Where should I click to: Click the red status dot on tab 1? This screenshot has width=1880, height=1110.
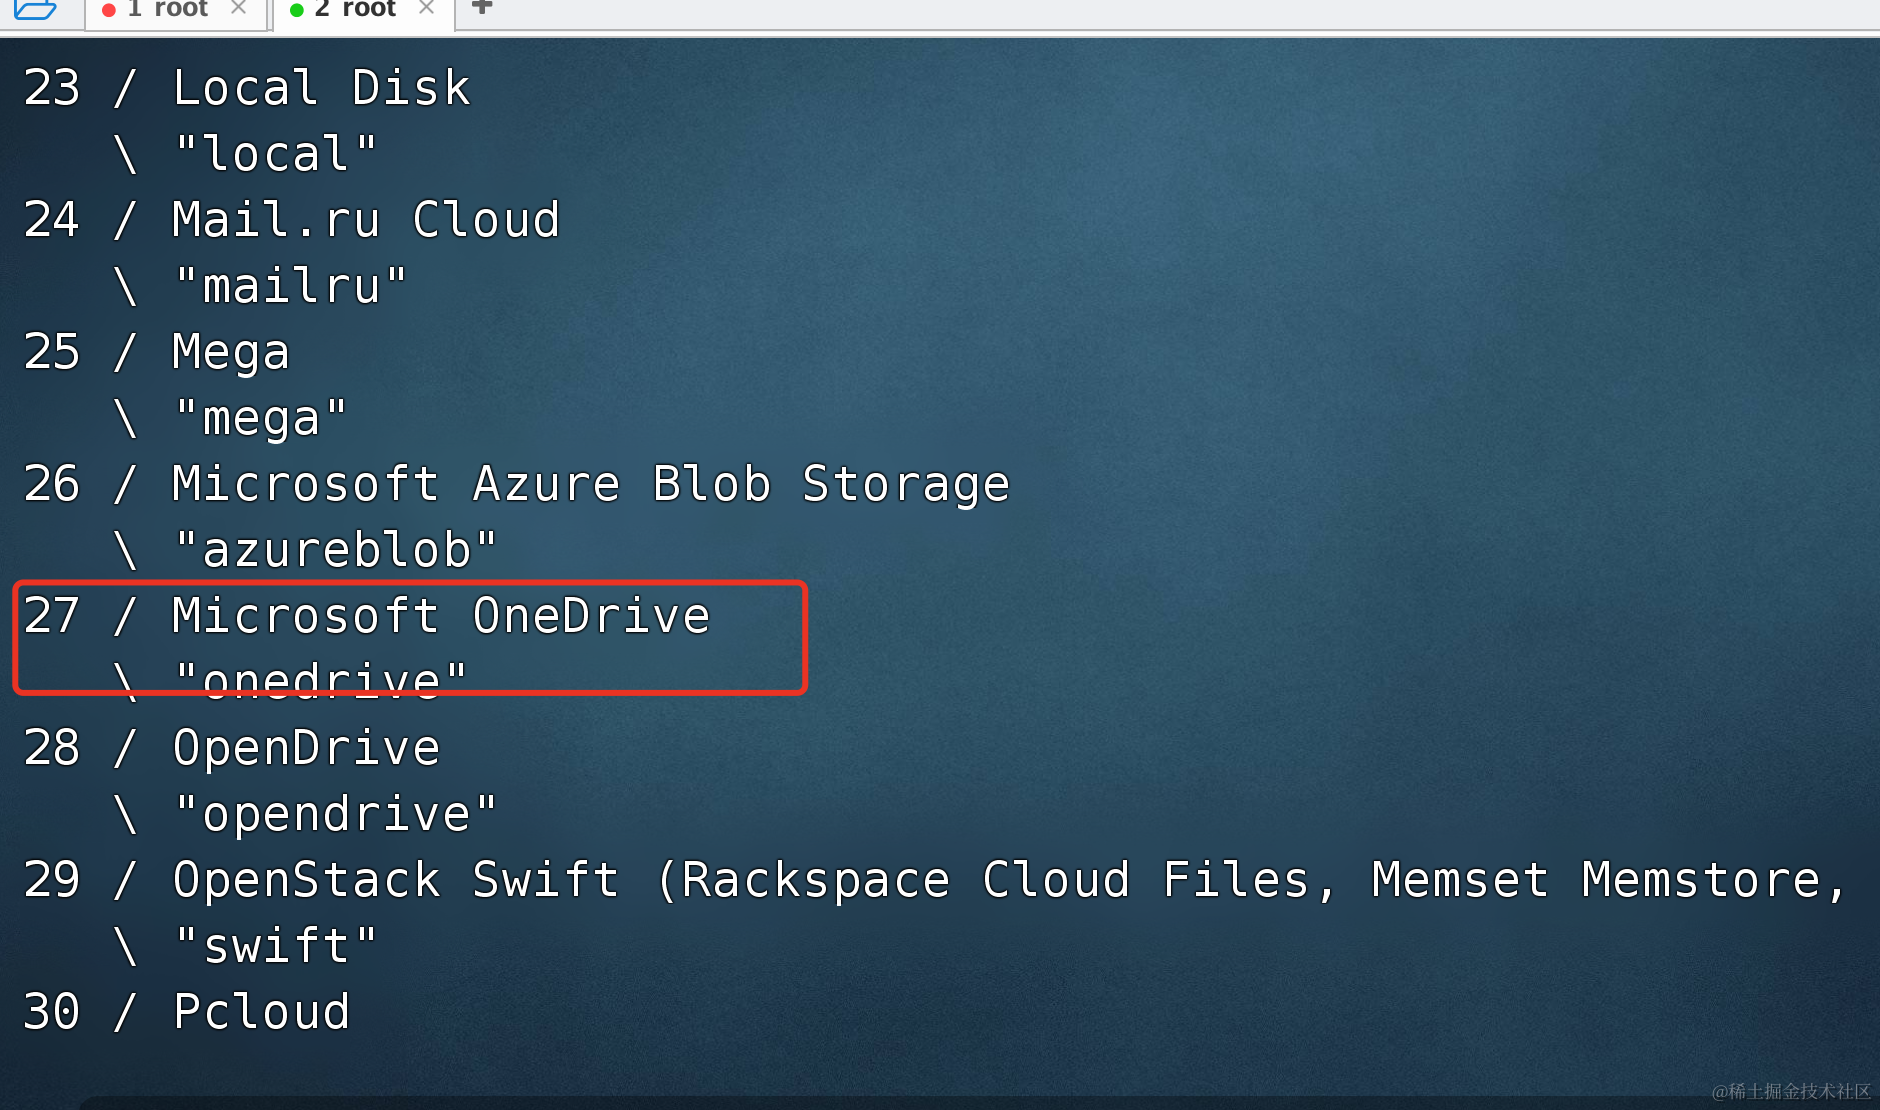(x=109, y=10)
